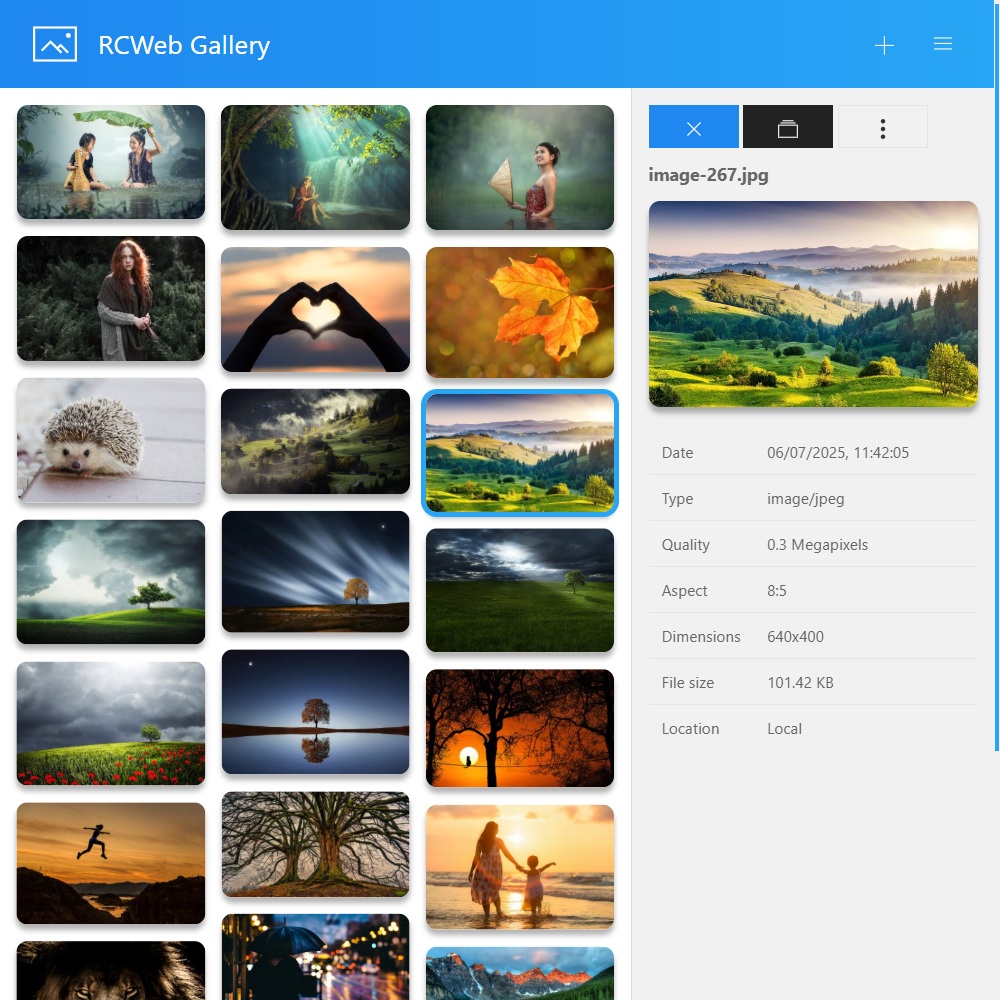This screenshot has width=1000, height=1000.
Task: Open navigation via the hamburger icon
Action: (x=943, y=44)
